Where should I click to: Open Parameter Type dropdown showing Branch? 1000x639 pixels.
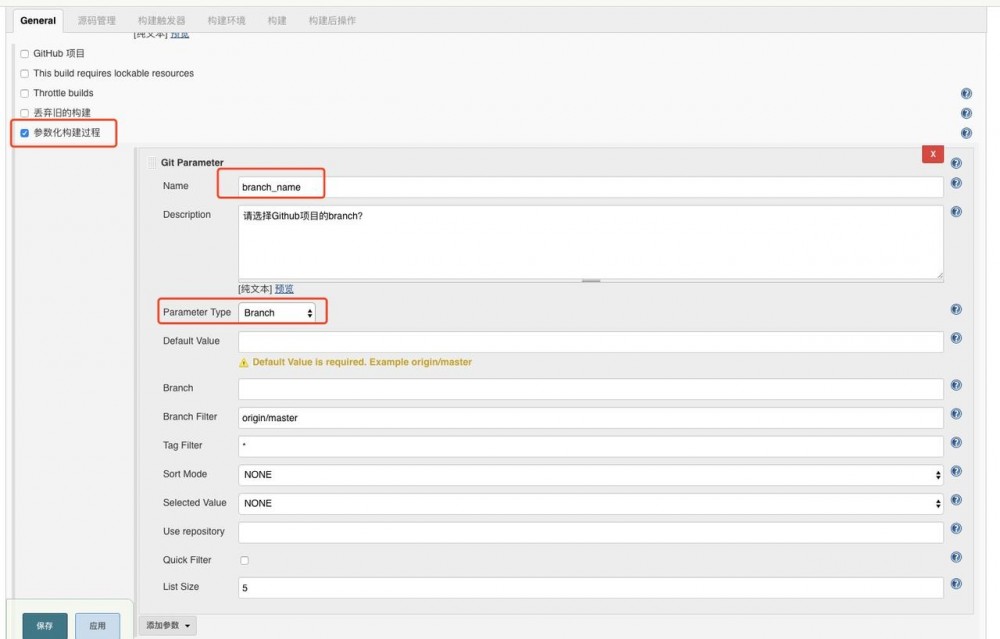tap(277, 312)
